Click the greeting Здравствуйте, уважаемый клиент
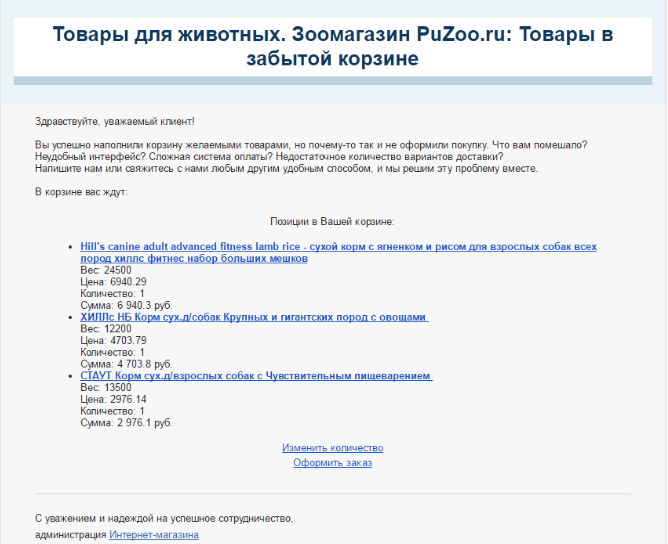668x544 pixels. point(114,121)
